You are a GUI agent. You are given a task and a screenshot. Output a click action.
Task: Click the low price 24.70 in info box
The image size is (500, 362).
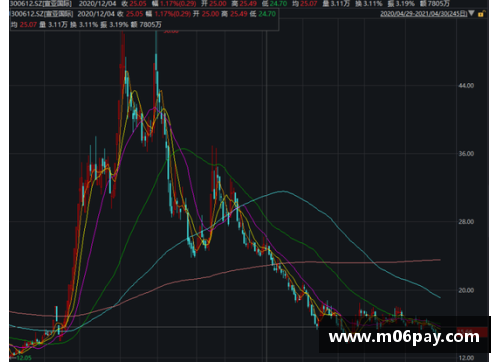click(267, 14)
